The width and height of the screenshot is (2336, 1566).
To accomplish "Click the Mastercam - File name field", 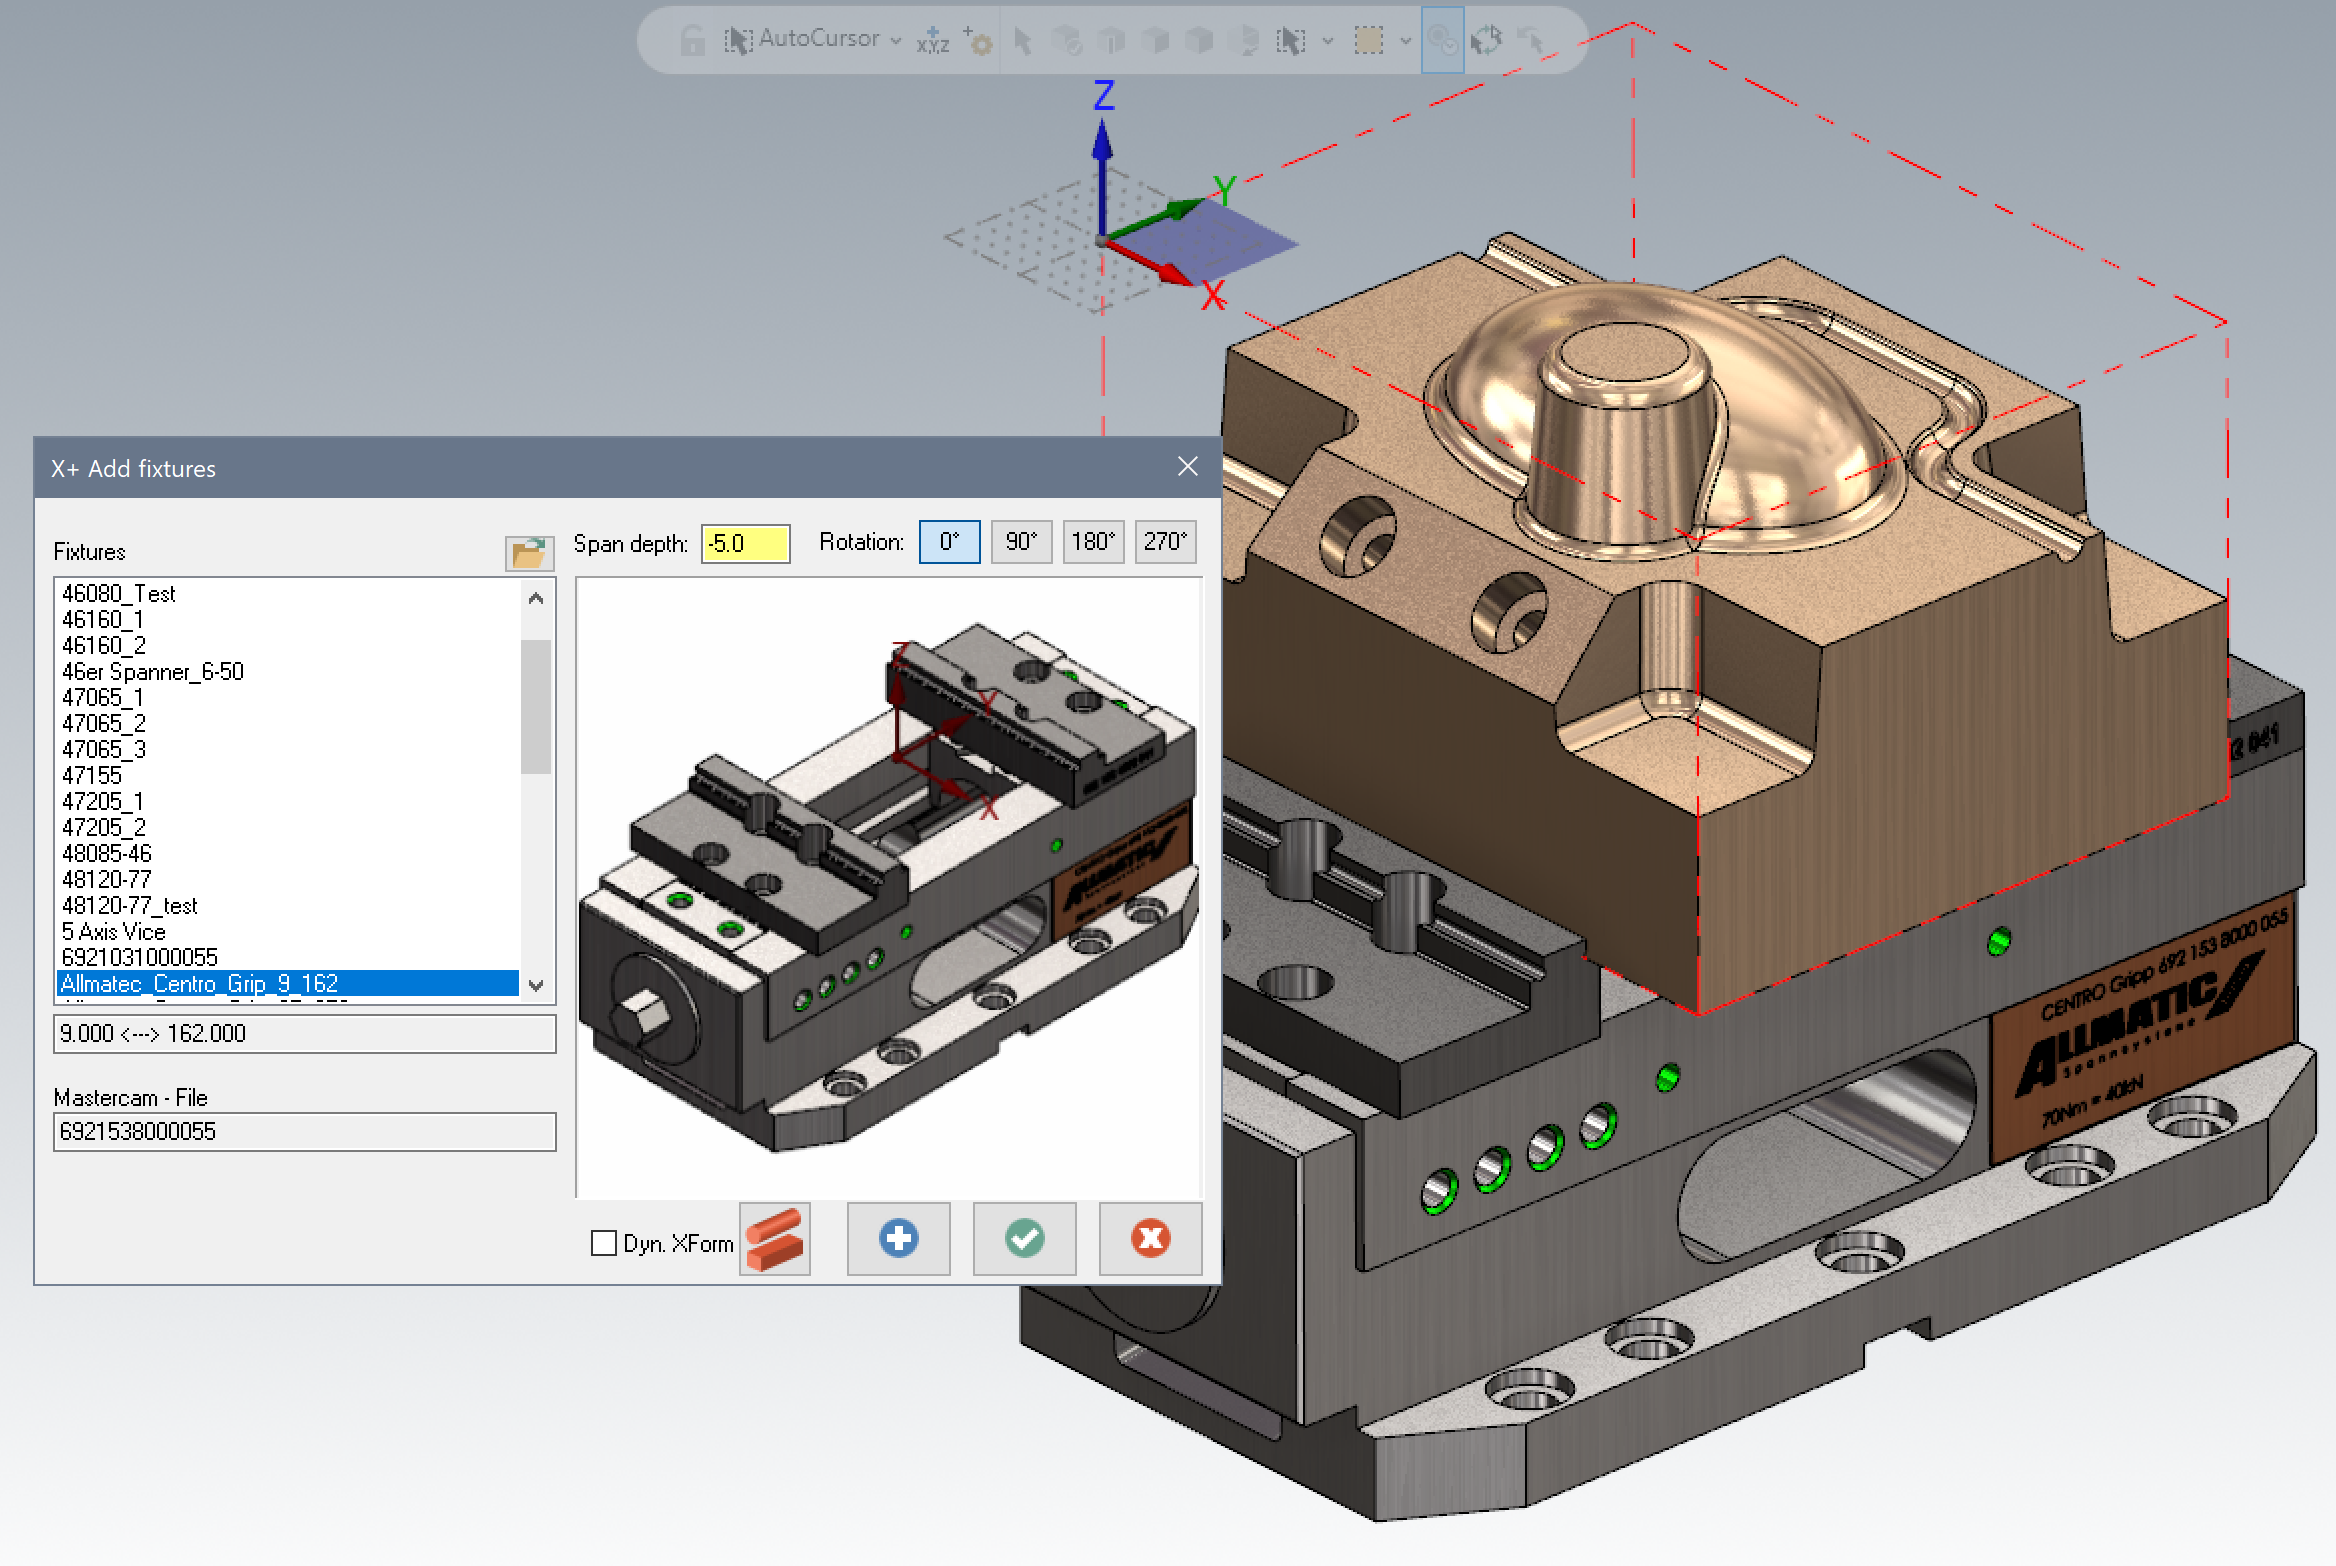I will (304, 1132).
